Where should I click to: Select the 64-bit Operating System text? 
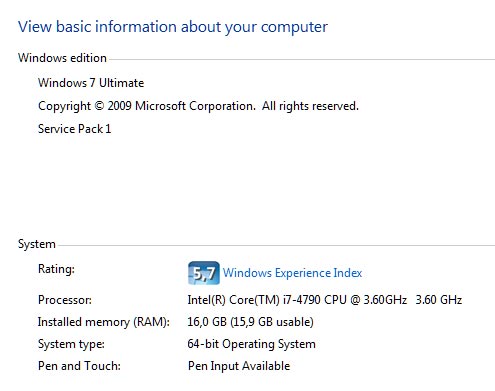pos(251,344)
